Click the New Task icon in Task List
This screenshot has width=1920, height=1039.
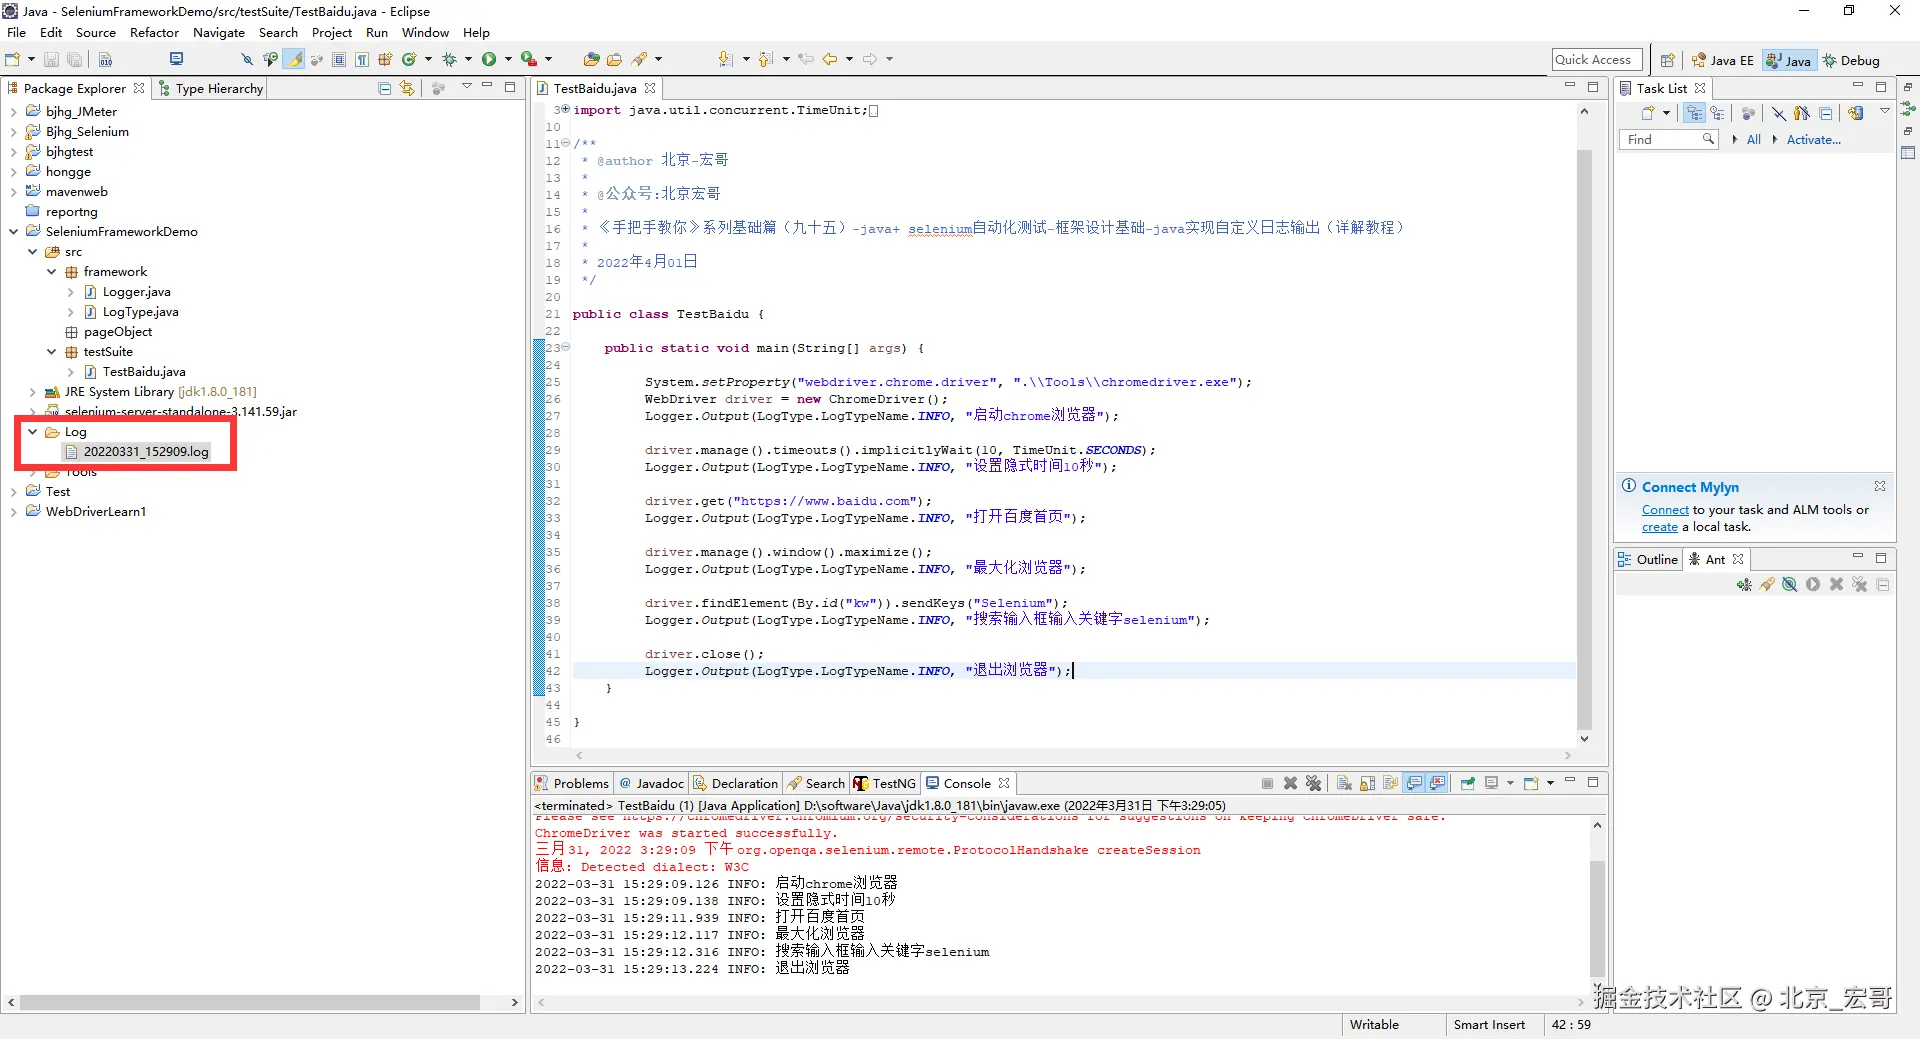click(x=1648, y=113)
